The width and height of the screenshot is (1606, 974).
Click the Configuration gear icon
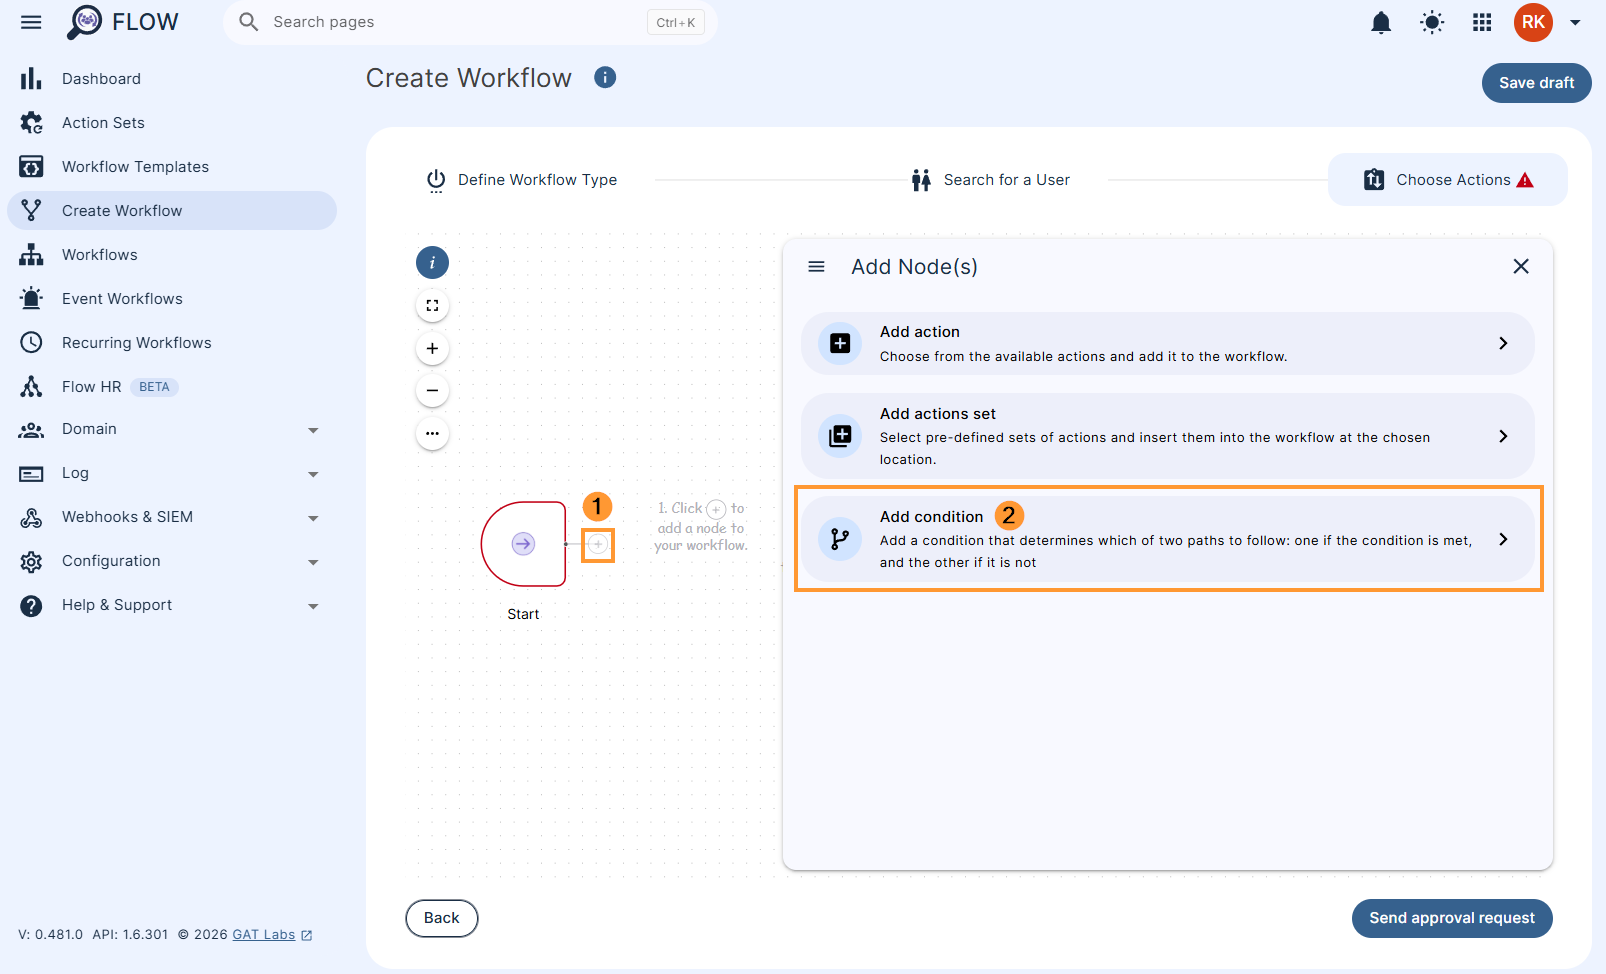(x=31, y=562)
